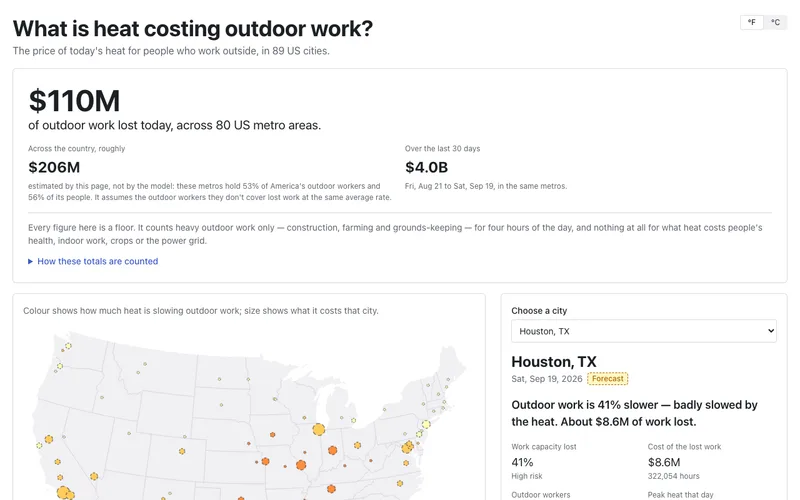Expand 'How these totals are counted'
The height and width of the screenshot is (500, 800).
93,261
